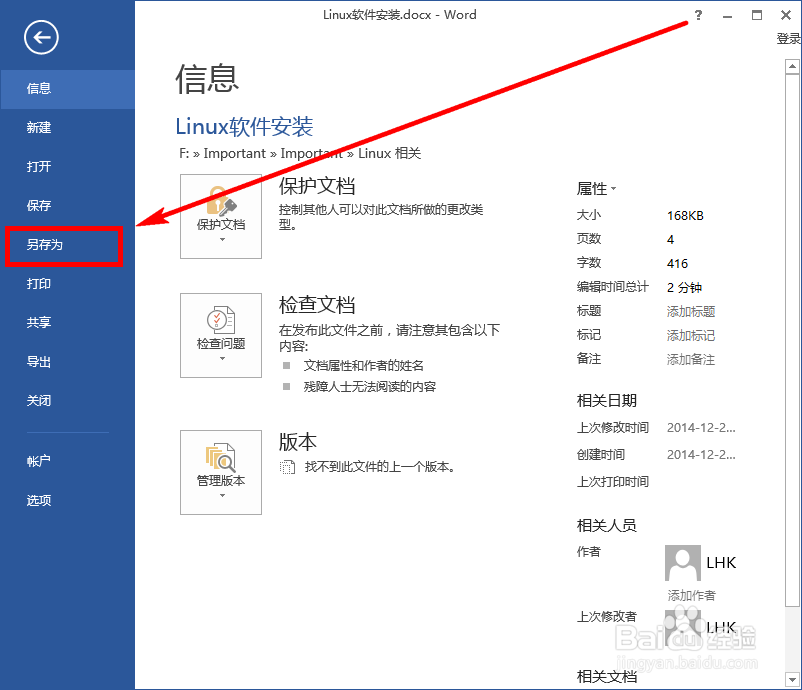Click the last modified by LHK avatar
Viewport: 802px width, 690px height.
(x=683, y=628)
